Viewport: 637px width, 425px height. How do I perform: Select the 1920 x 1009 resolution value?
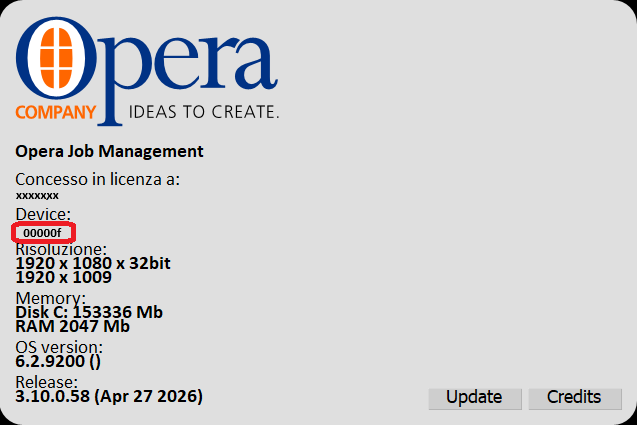pyautogui.click(x=63, y=277)
